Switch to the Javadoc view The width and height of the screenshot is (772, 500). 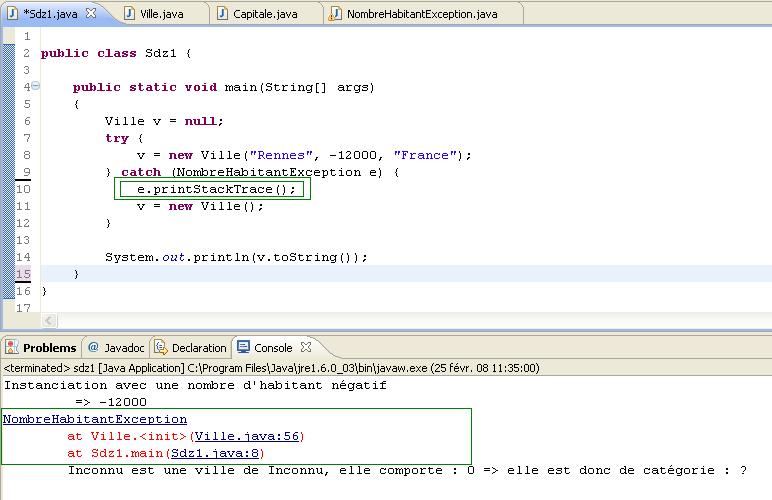(x=124, y=348)
